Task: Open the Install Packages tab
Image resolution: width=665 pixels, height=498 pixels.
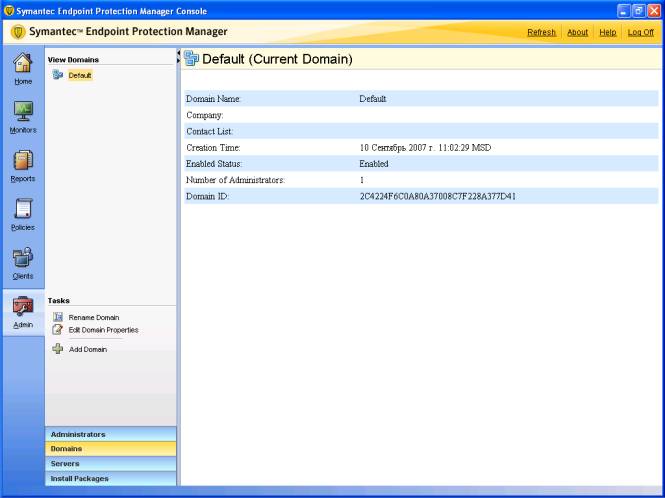Action: [110, 479]
